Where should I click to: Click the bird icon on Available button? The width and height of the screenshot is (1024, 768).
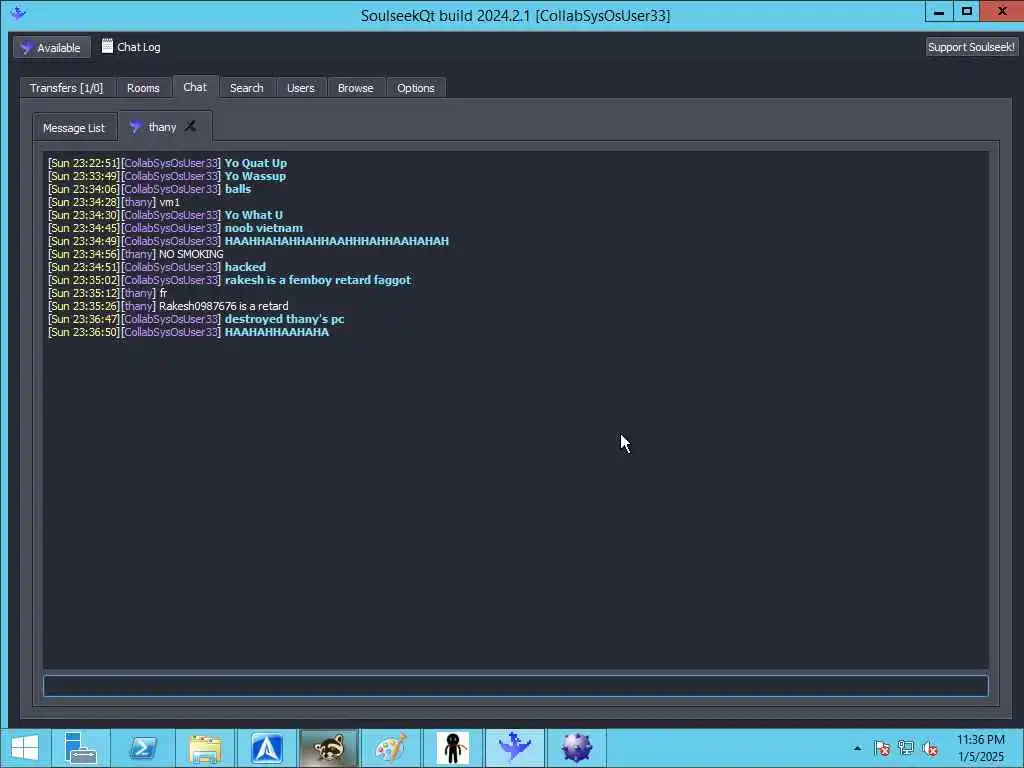(27, 47)
